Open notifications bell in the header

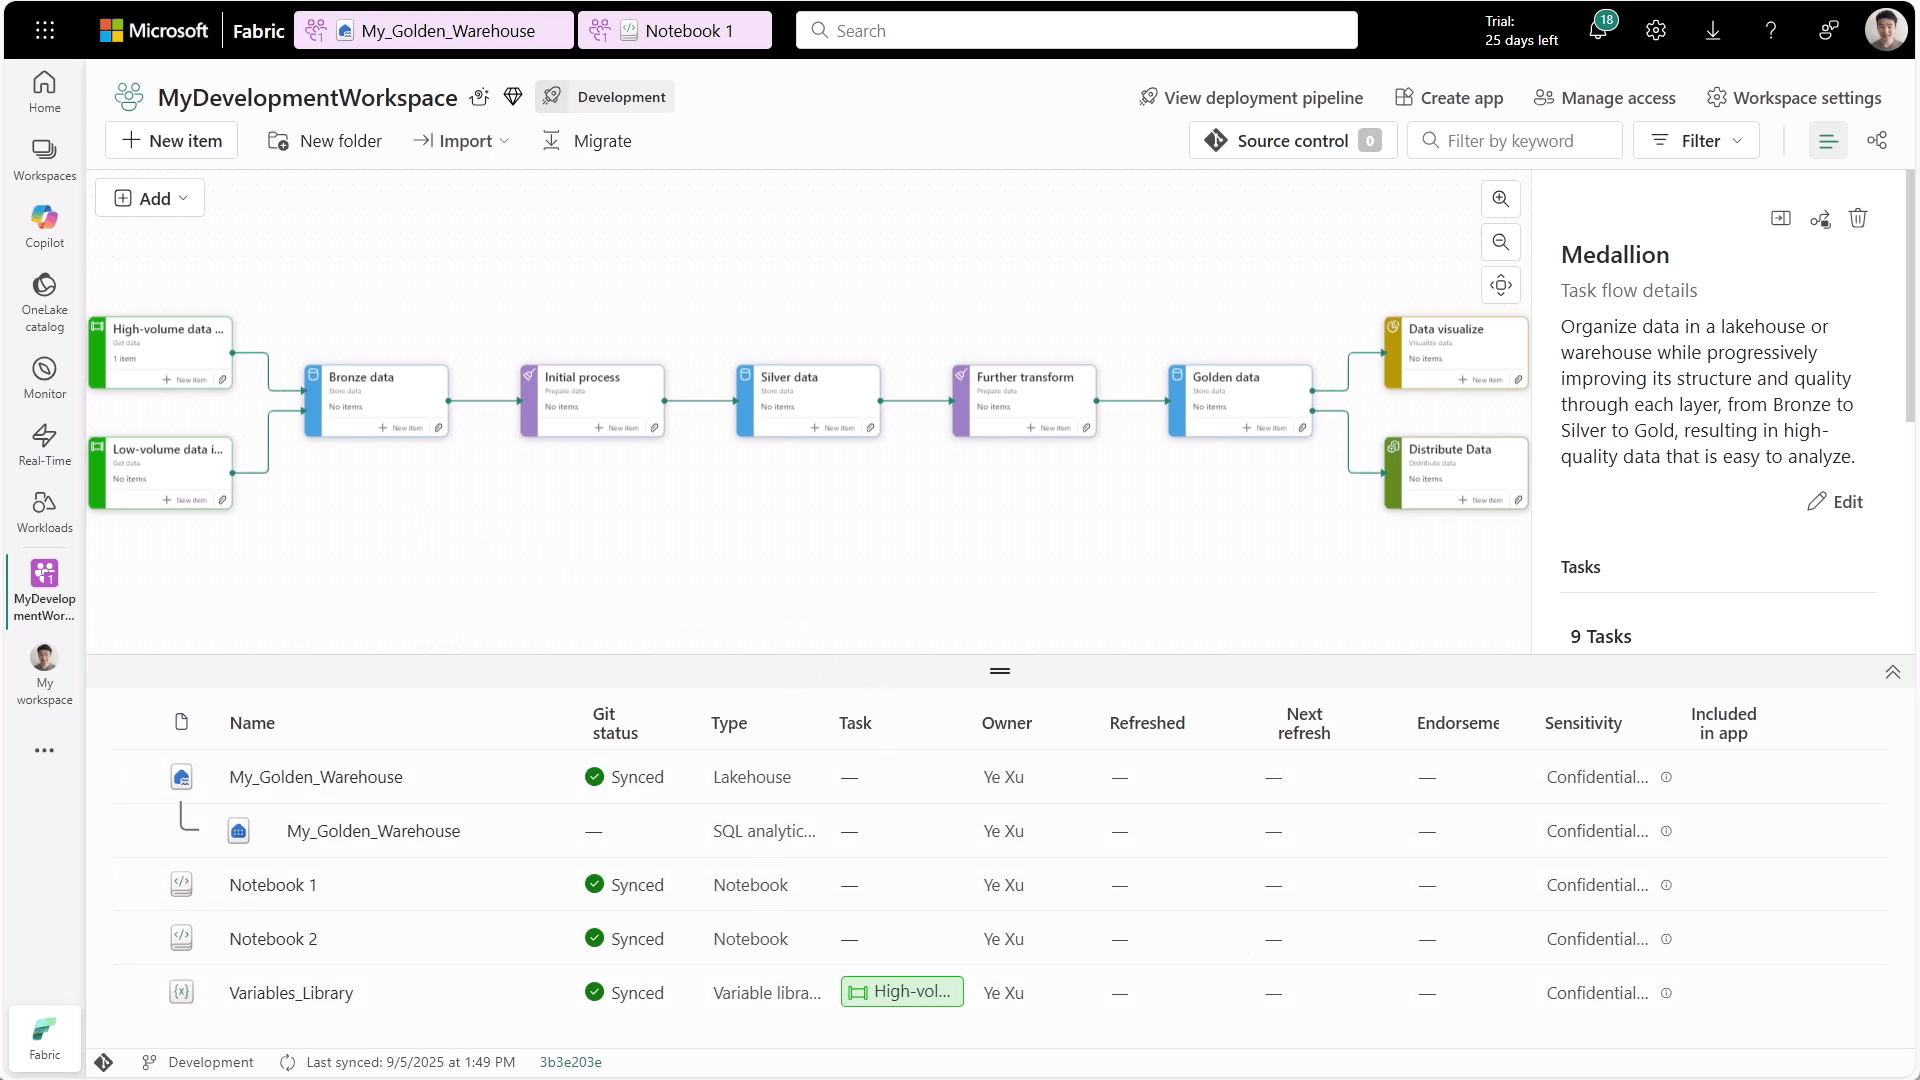(1598, 30)
